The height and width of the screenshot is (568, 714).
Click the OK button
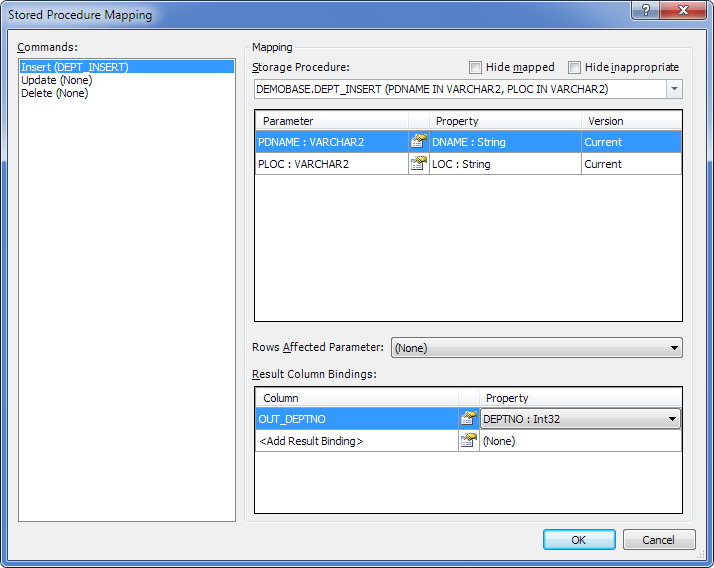579,540
